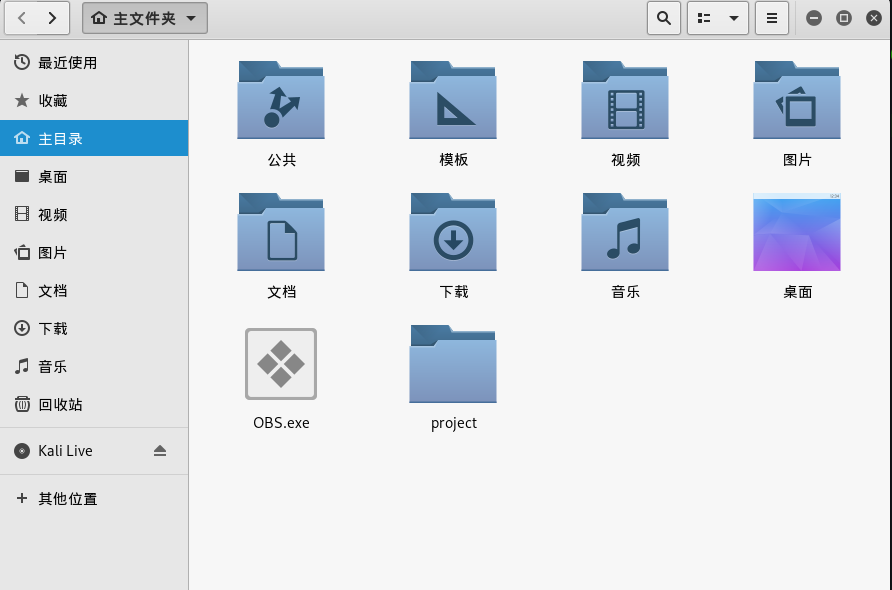Viewport: 892px width, 590px height.
Task: Open 回收站 trash in the sidebar
Action: 94,405
